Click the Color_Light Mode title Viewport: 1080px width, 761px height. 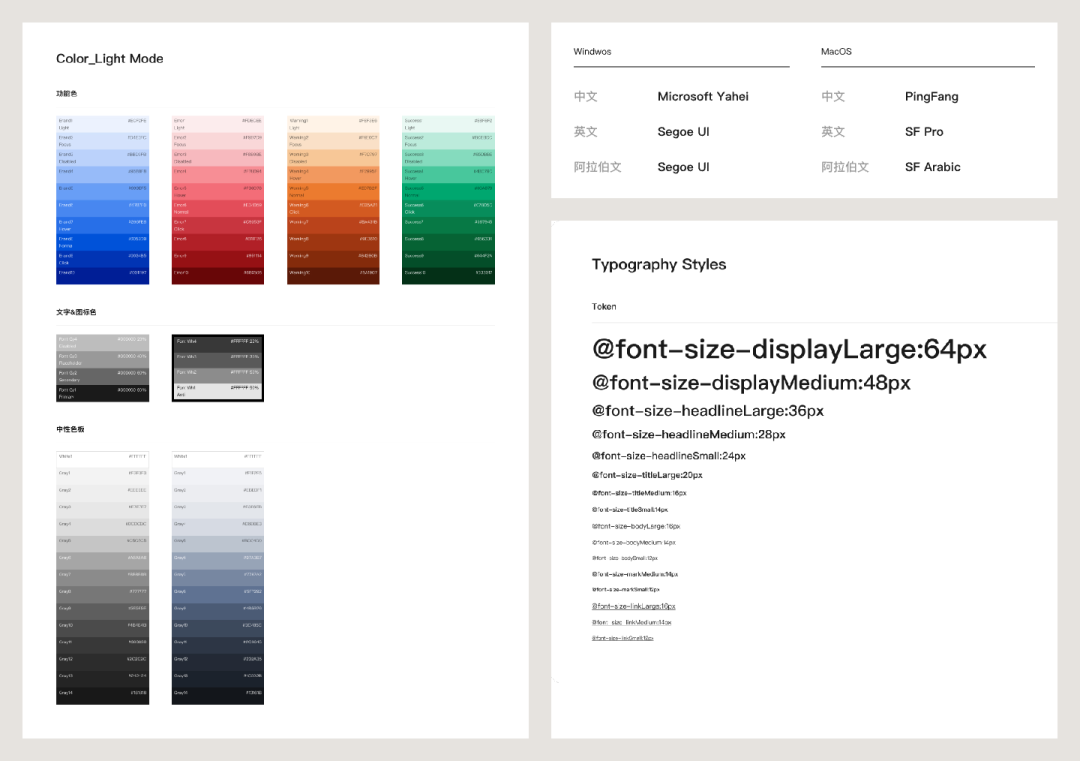click(x=110, y=59)
